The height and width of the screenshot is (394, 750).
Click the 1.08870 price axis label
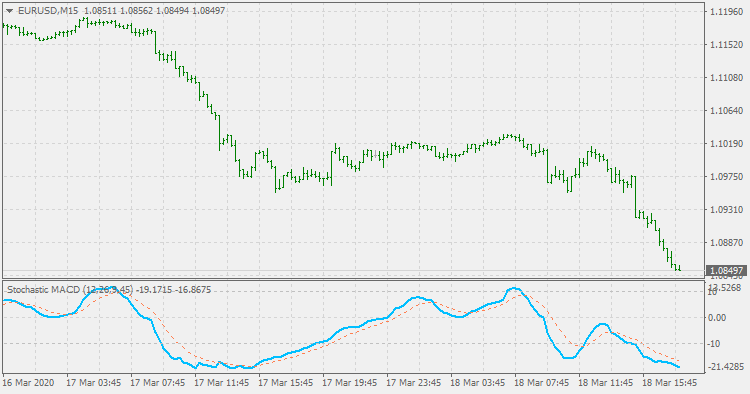click(726, 242)
